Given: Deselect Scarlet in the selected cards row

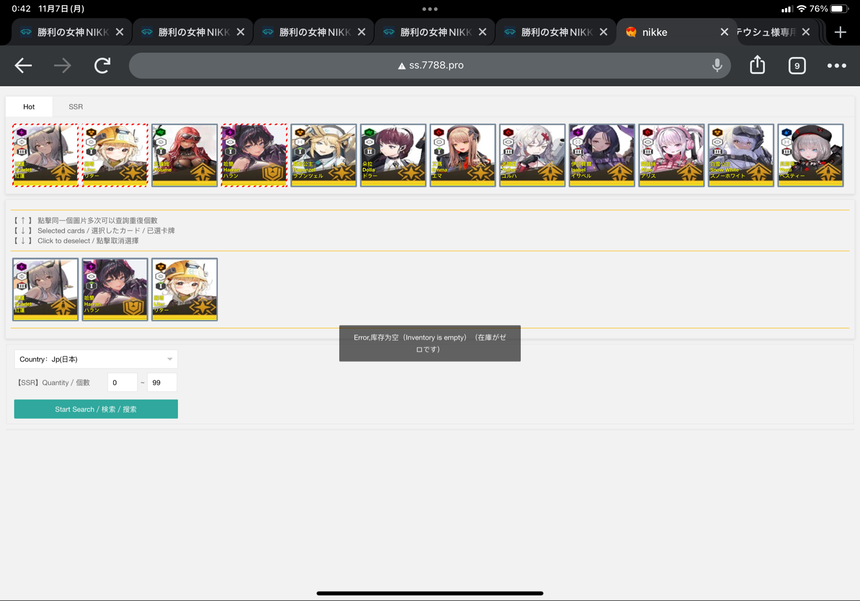Looking at the screenshot, I should 46,290.
